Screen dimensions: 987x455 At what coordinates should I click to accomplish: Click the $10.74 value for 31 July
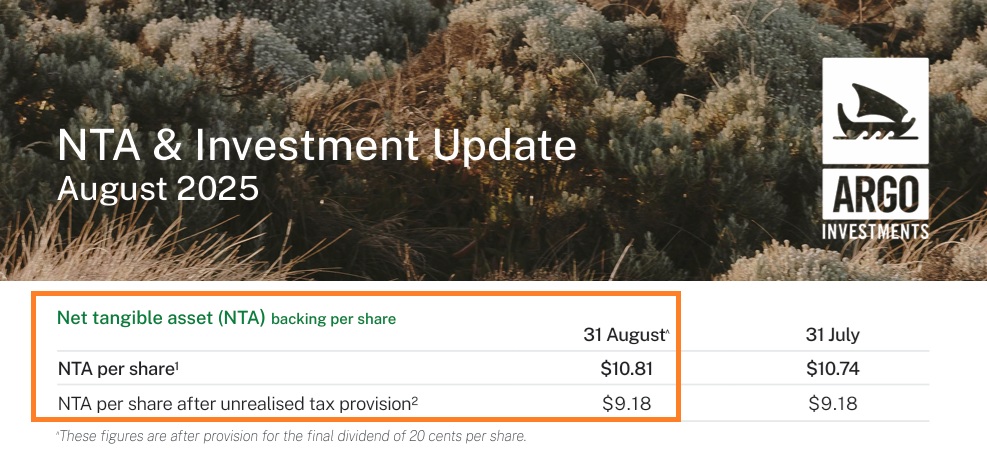coord(832,369)
